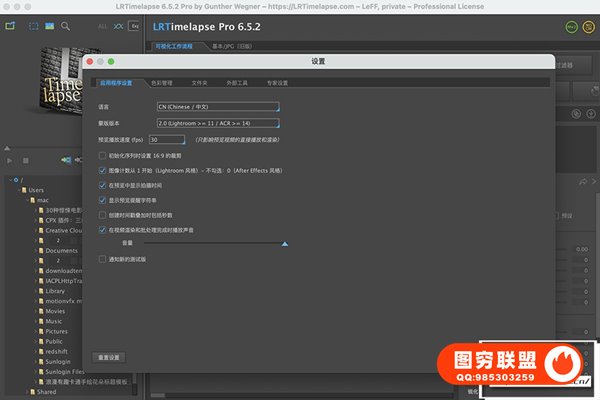The height and width of the screenshot is (400, 600).
Task: Click the XX filter icon
Action: pos(119,27)
